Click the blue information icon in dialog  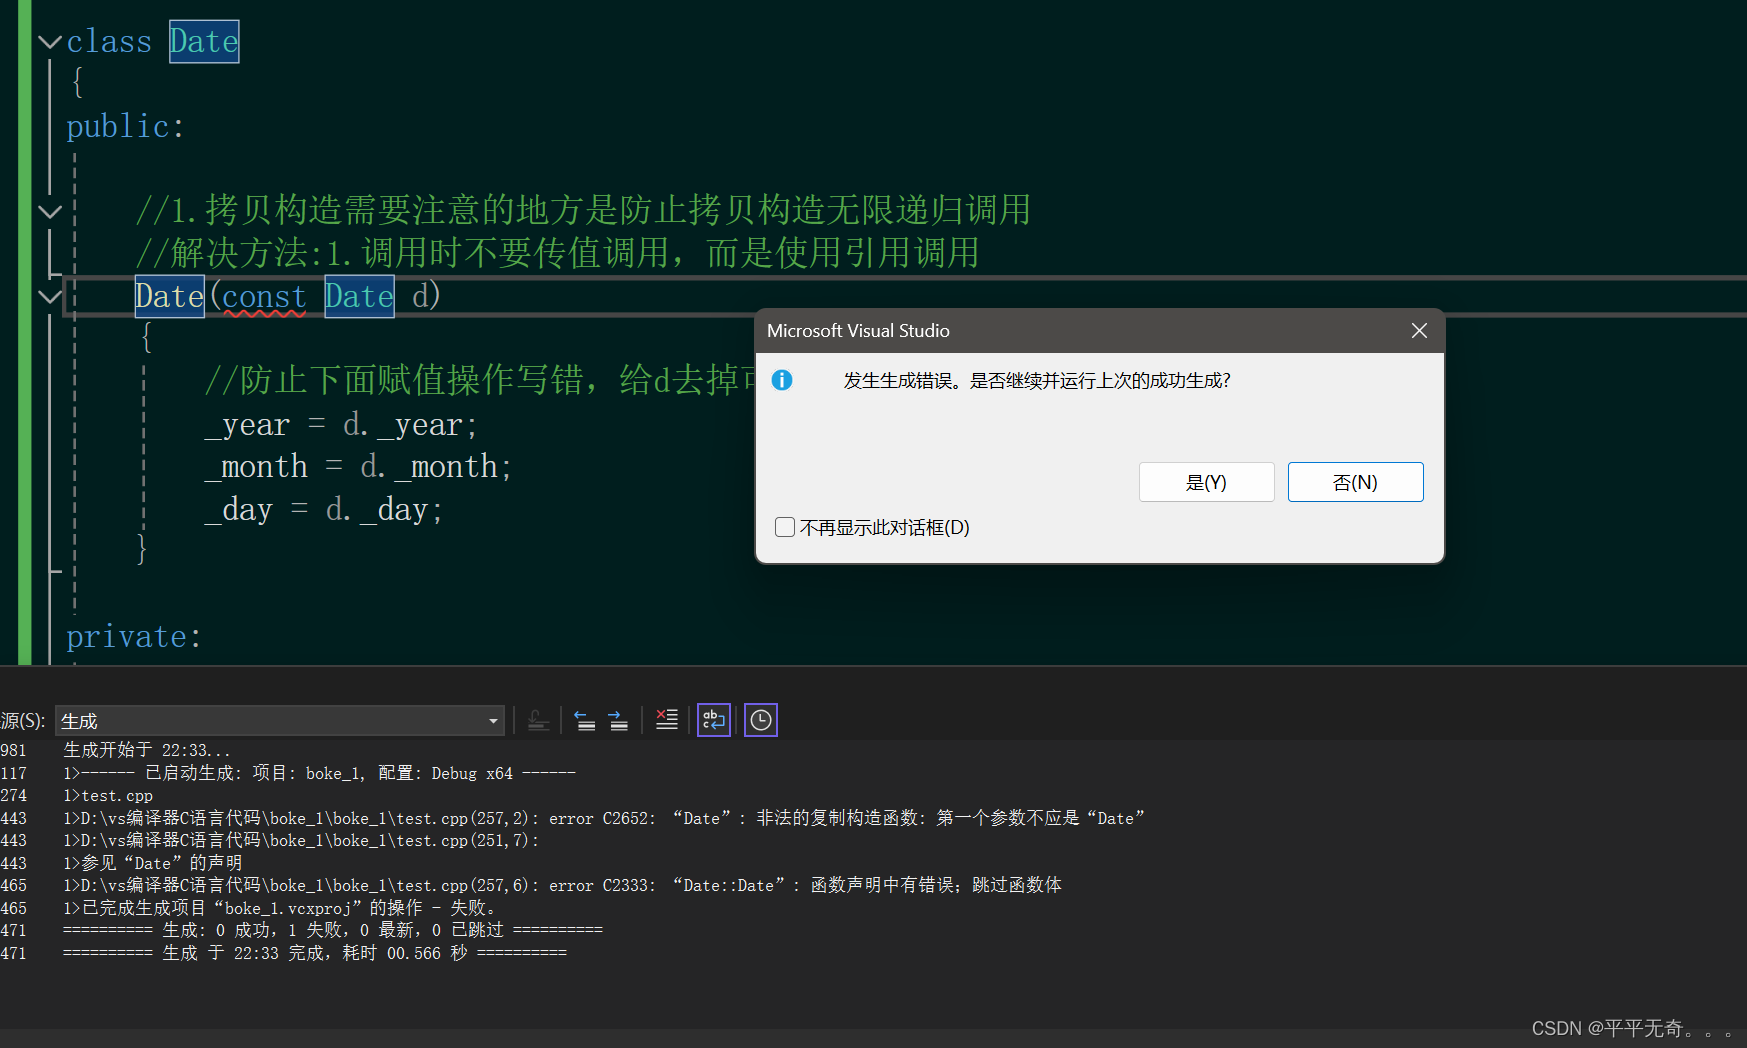[x=782, y=380]
